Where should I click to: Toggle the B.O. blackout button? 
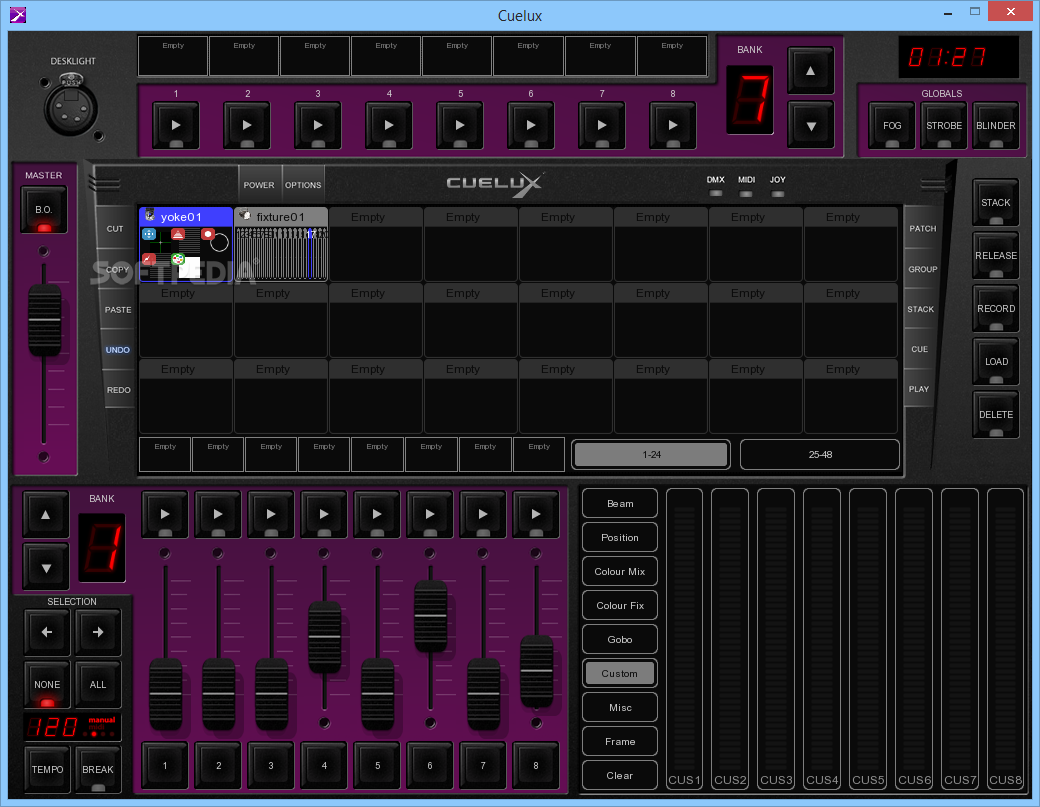click(x=44, y=210)
